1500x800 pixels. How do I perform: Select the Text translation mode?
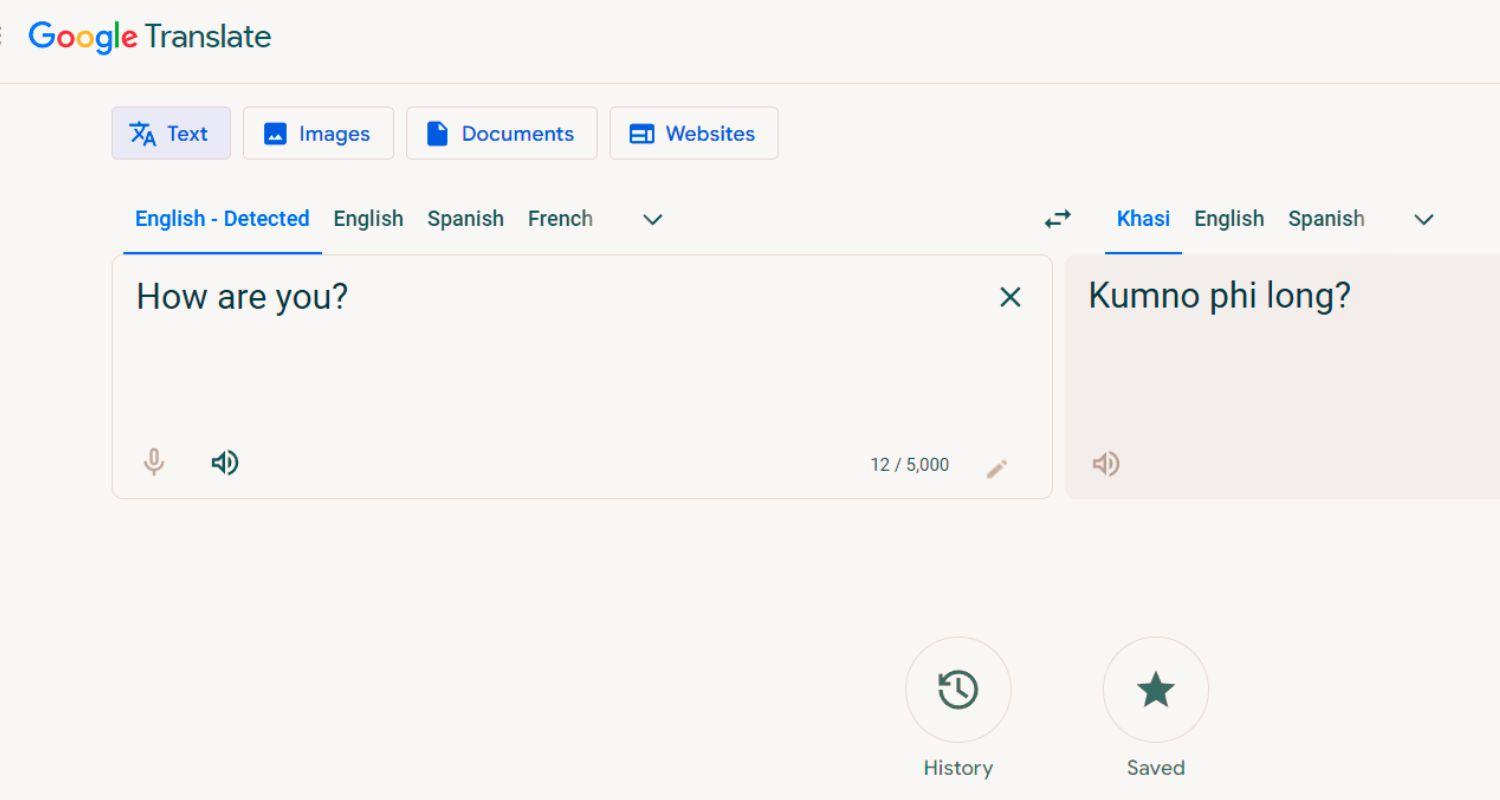tap(171, 134)
